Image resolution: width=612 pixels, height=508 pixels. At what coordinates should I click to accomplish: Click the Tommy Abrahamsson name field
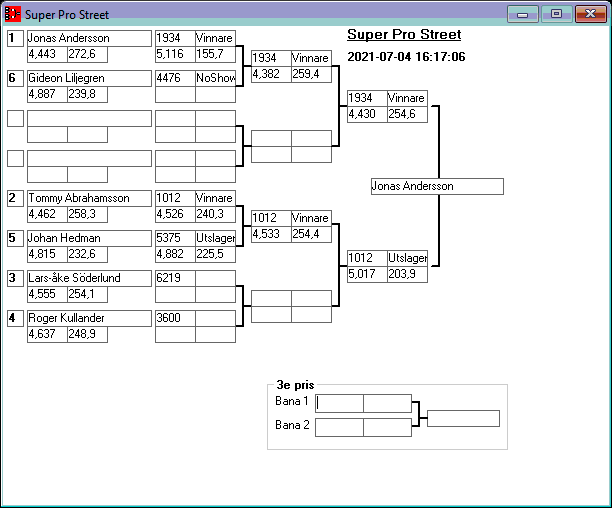[x=89, y=198]
